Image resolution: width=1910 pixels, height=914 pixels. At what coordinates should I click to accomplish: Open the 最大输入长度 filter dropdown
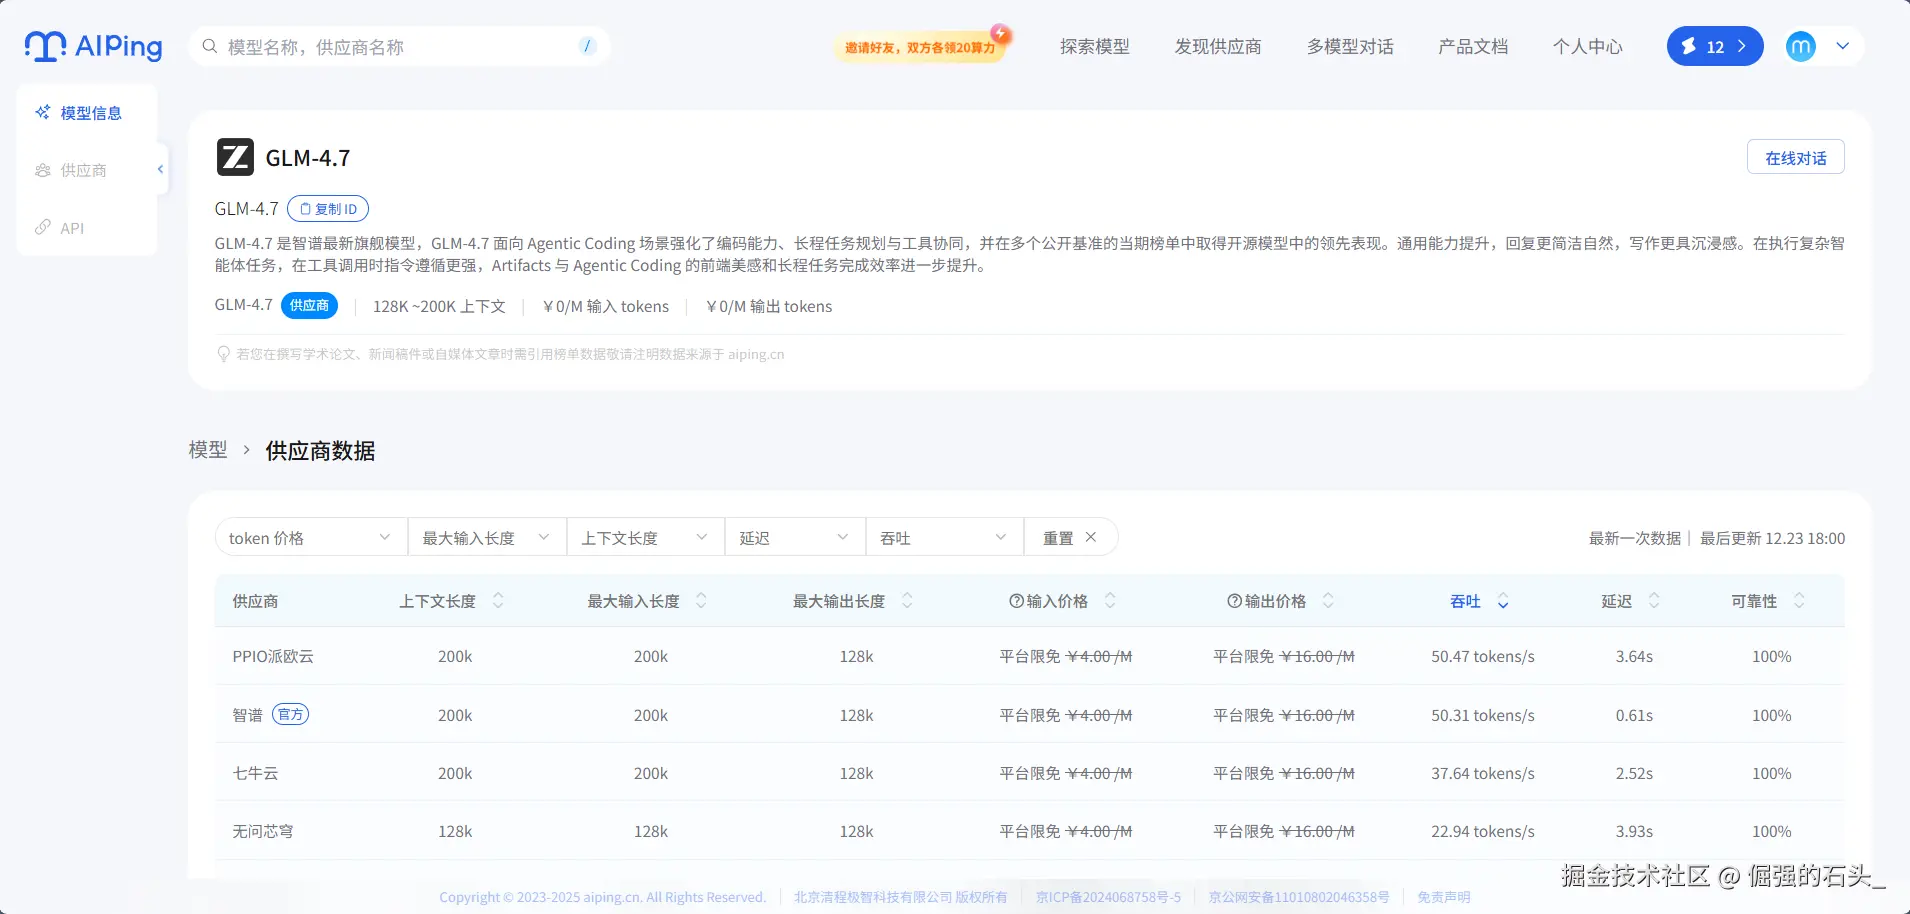click(487, 537)
